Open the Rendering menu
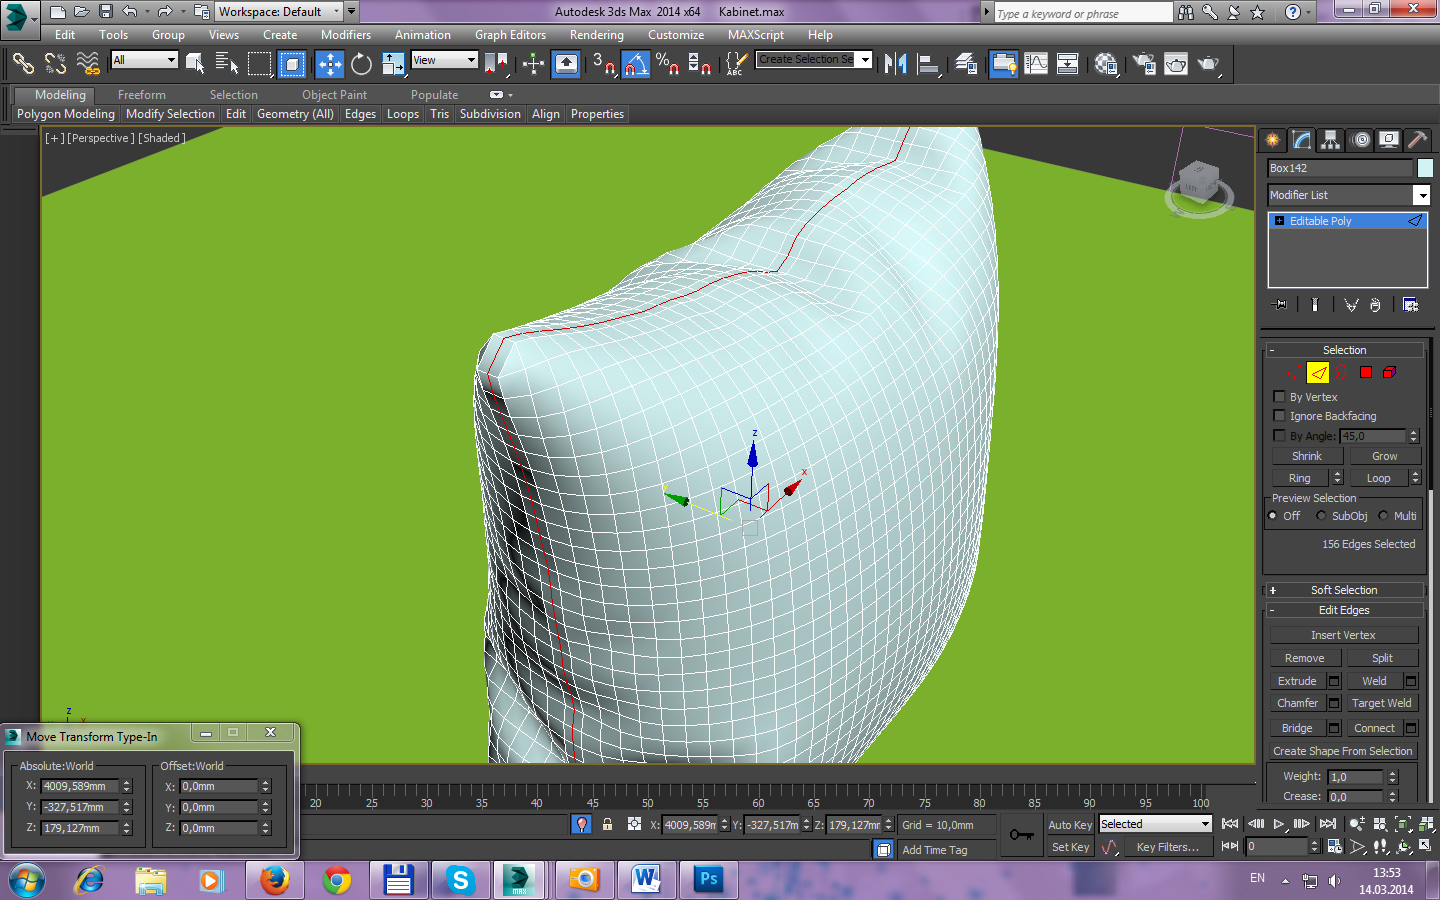Image resolution: width=1440 pixels, height=900 pixels. [597, 35]
